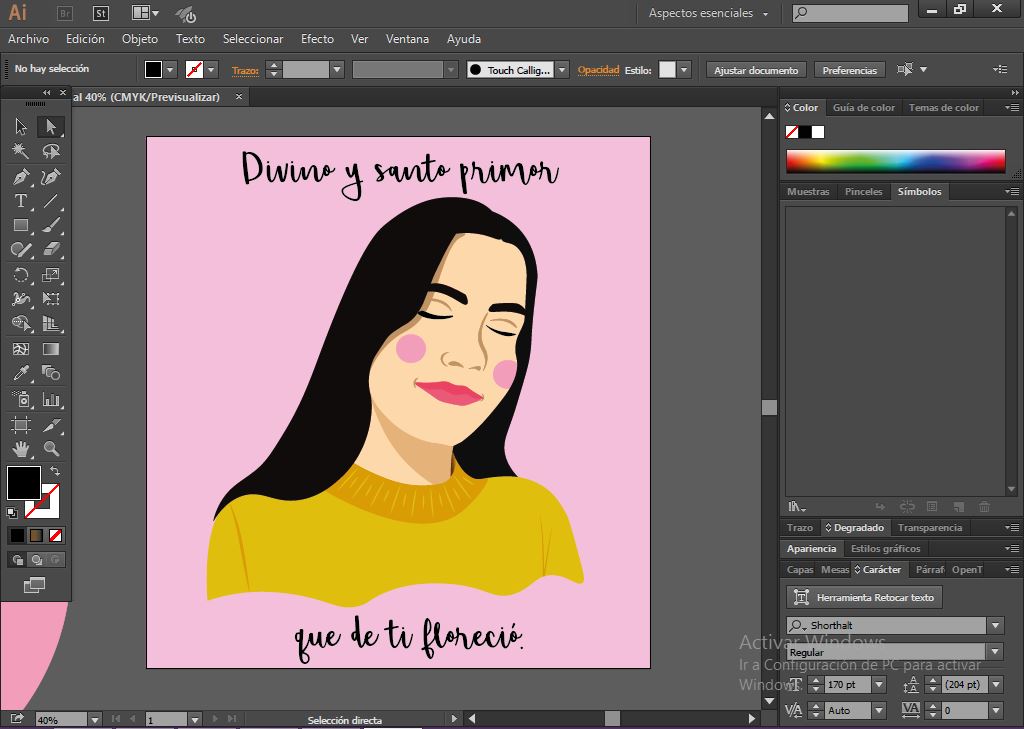1024x729 pixels.
Task: Click the Preferencias button
Action: click(850, 70)
